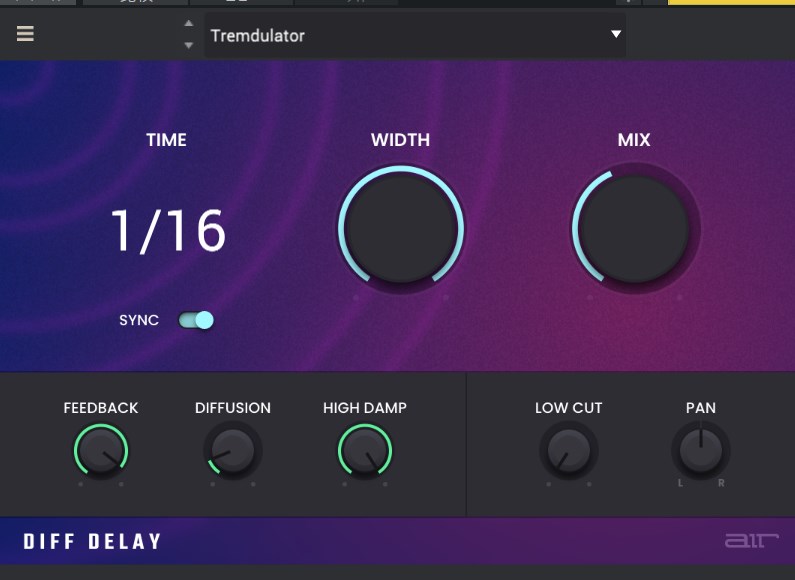Open the hamburger menu
795x580 pixels.
click(x=25, y=34)
